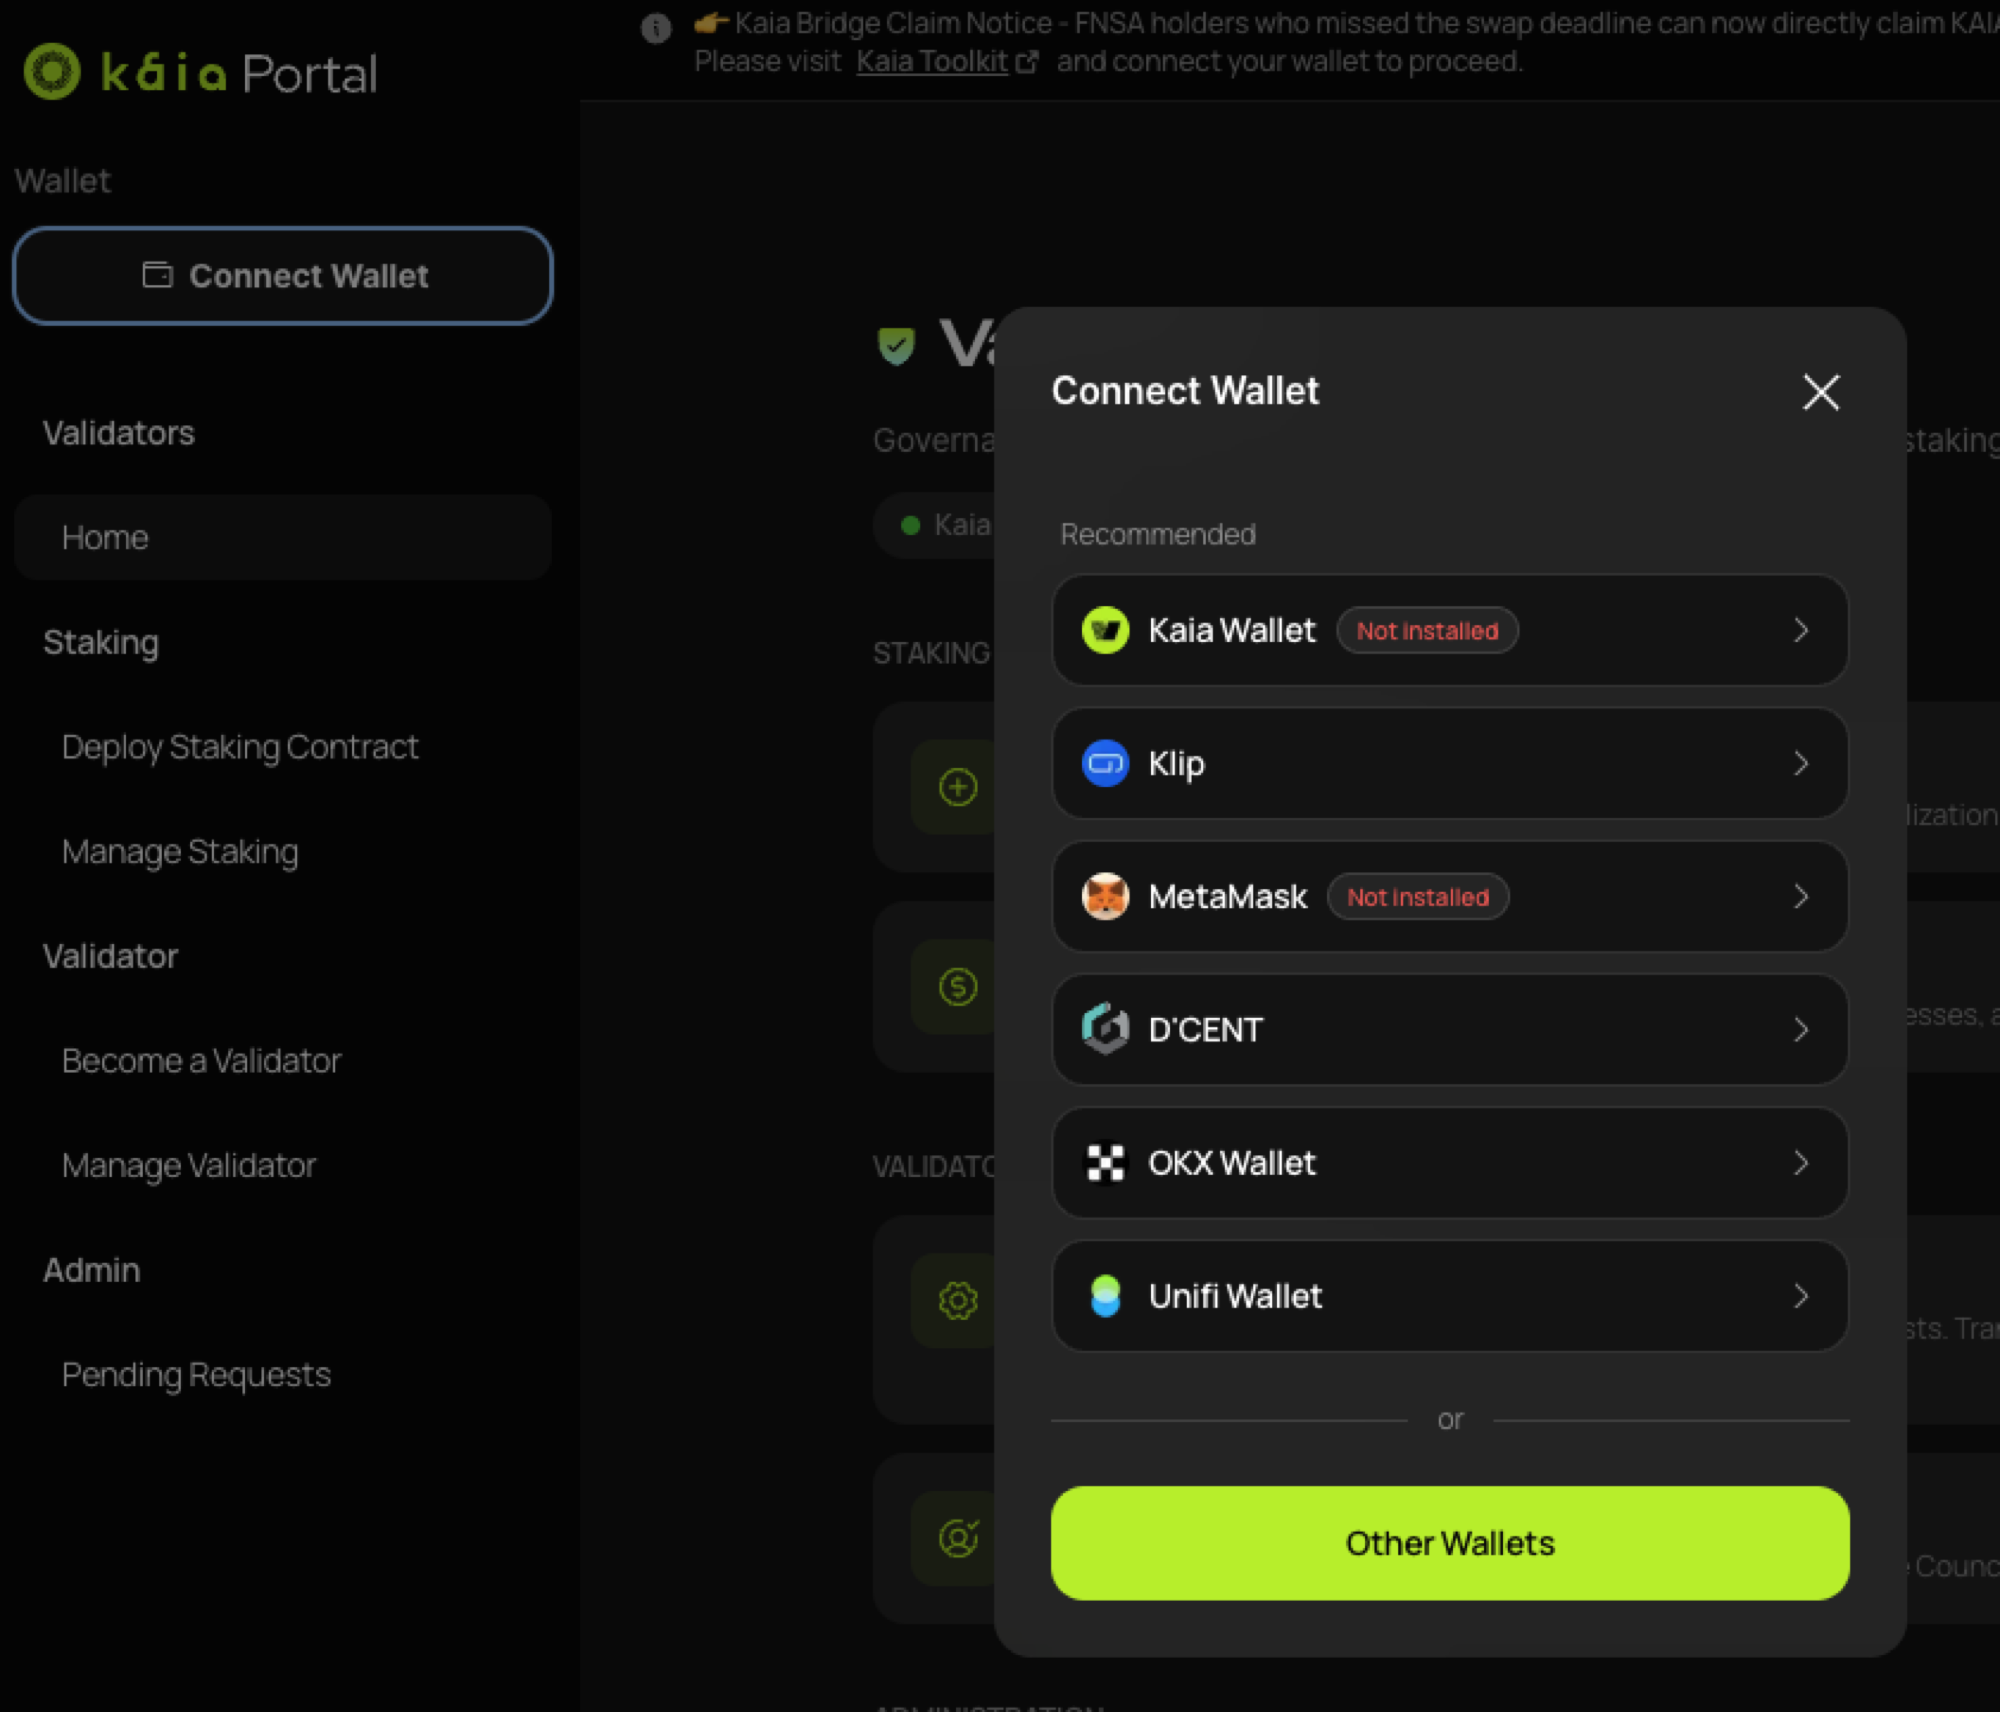Click the MetaMask fox icon
This screenshot has width=2000, height=1712.
1104,896
